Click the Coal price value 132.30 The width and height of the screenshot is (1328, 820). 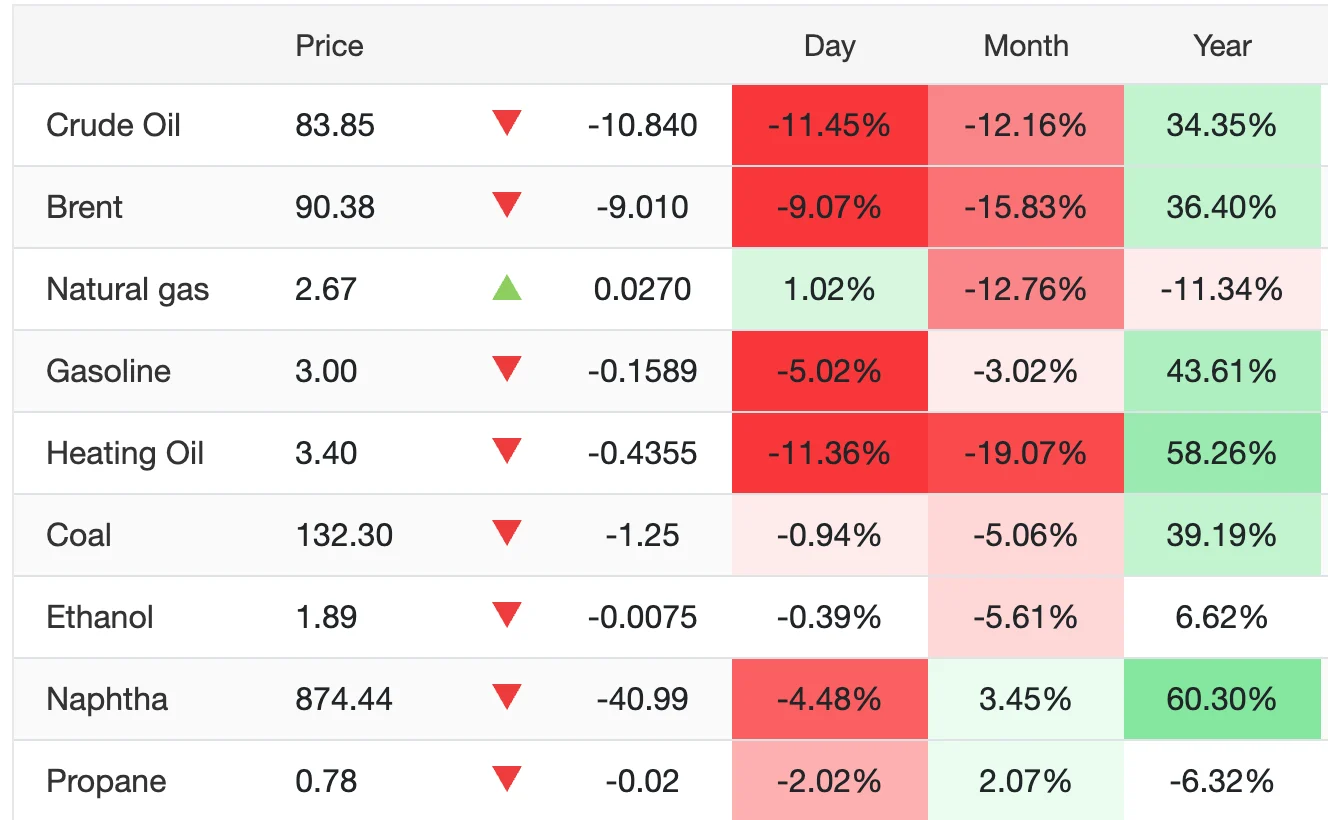344,535
